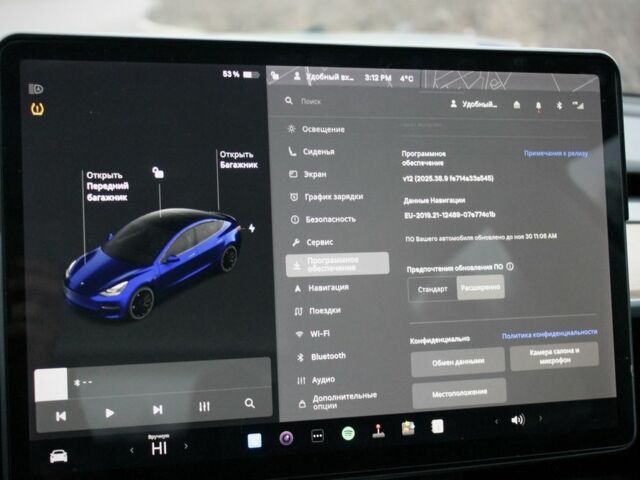Tap the Bluetooth icon in the settings header
The width and height of the screenshot is (640, 480).
click(x=557, y=104)
